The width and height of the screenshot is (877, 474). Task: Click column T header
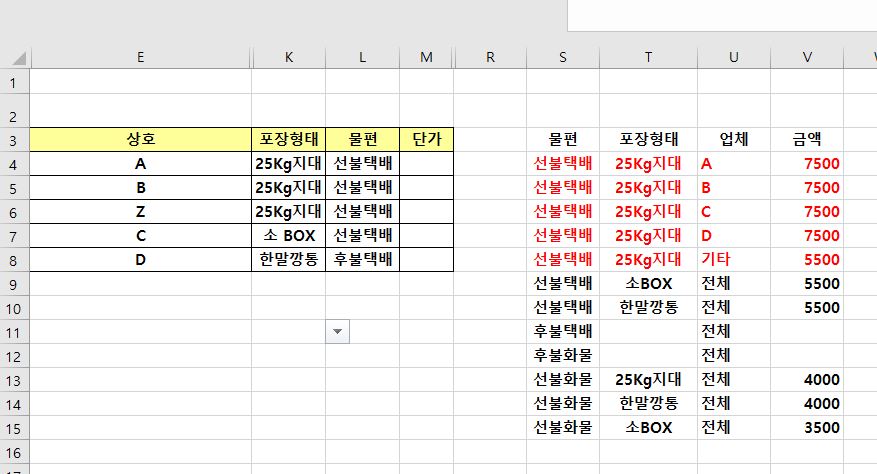click(648, 57)
